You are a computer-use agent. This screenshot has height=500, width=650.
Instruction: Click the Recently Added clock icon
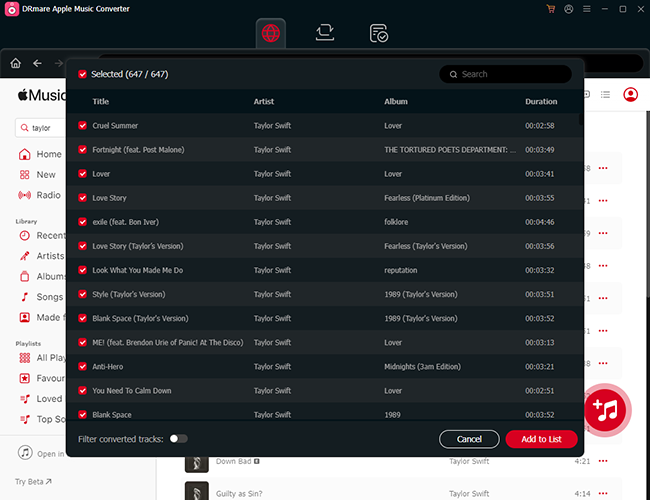24,235
